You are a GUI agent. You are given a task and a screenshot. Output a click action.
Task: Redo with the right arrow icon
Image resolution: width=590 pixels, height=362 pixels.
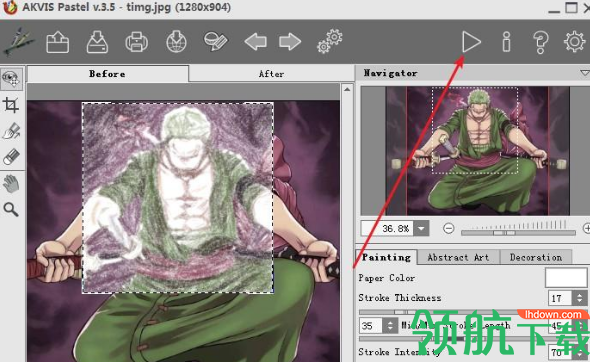(290, 41)
